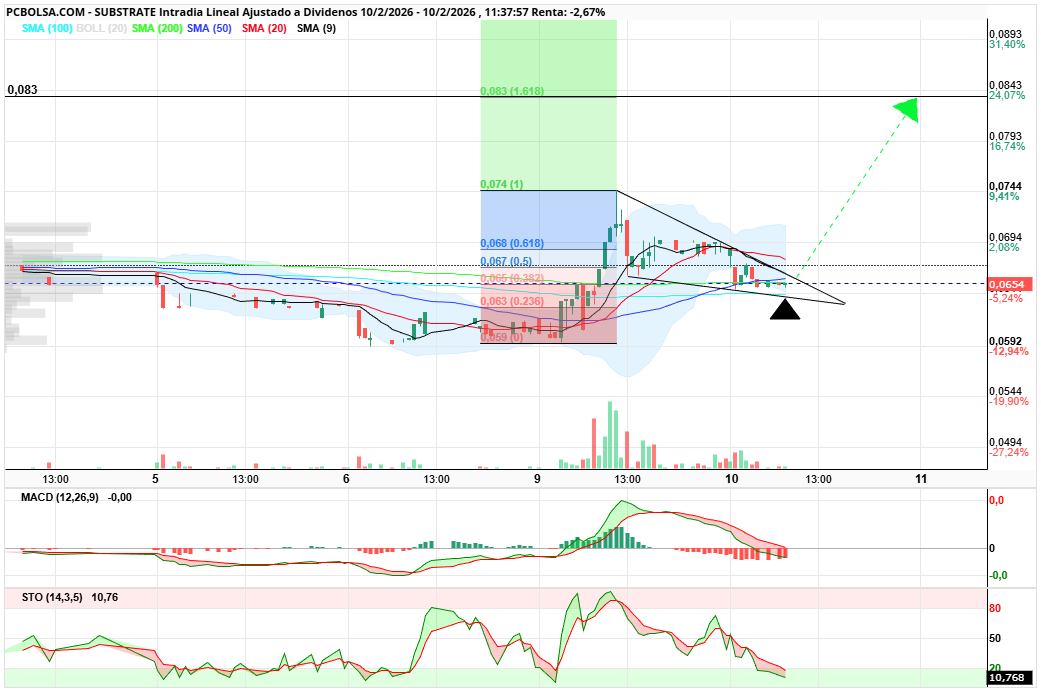Viewport: 1041px width, 692px height.
Task: Select the 13:00 timeframe label
Action: pyautogui.click(x=58, y=478)
